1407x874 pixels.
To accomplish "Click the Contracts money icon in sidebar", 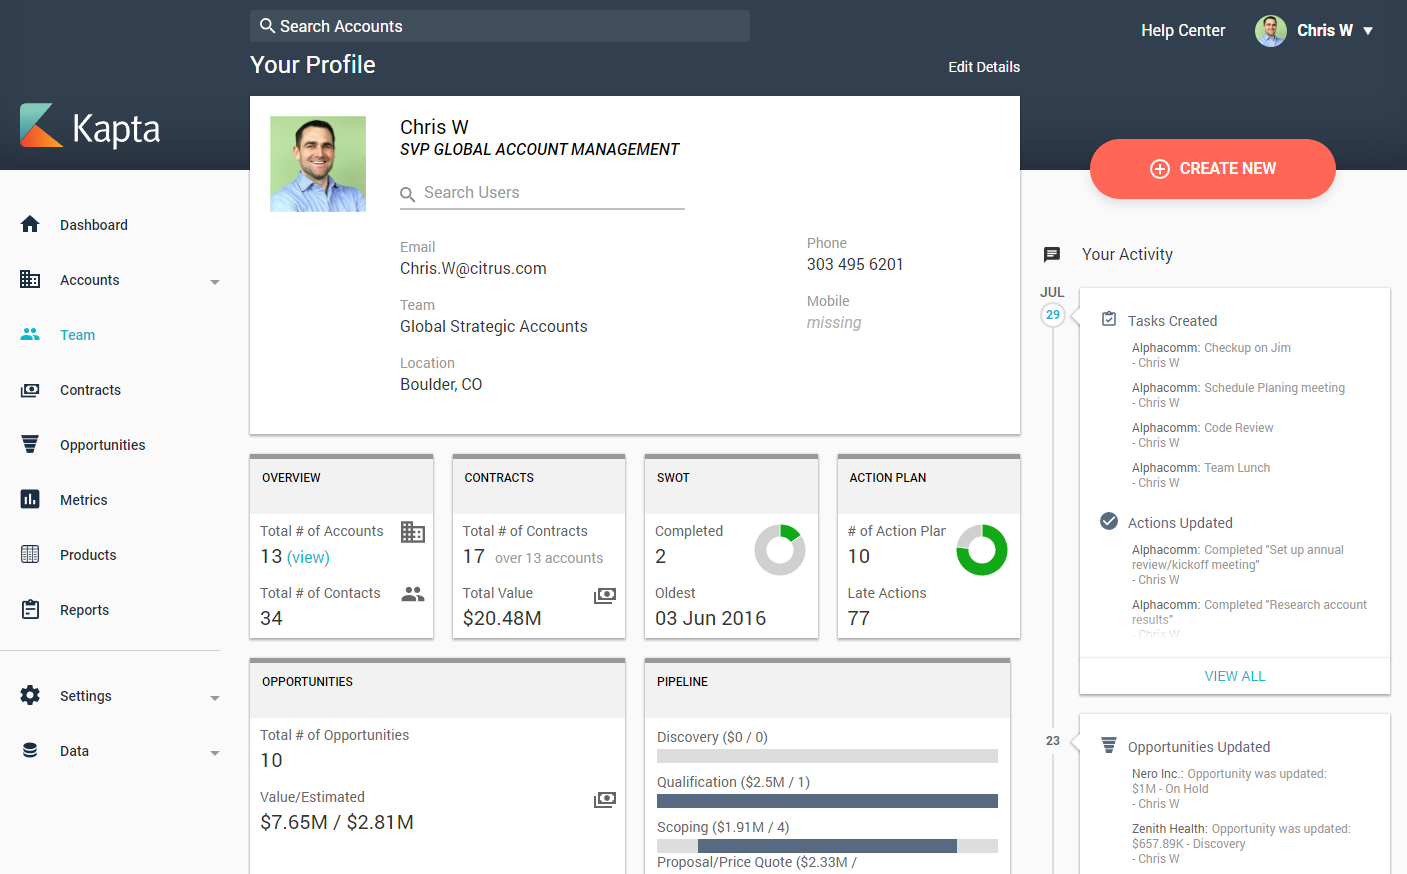I will pyautogui.click(x=30, y=390).
